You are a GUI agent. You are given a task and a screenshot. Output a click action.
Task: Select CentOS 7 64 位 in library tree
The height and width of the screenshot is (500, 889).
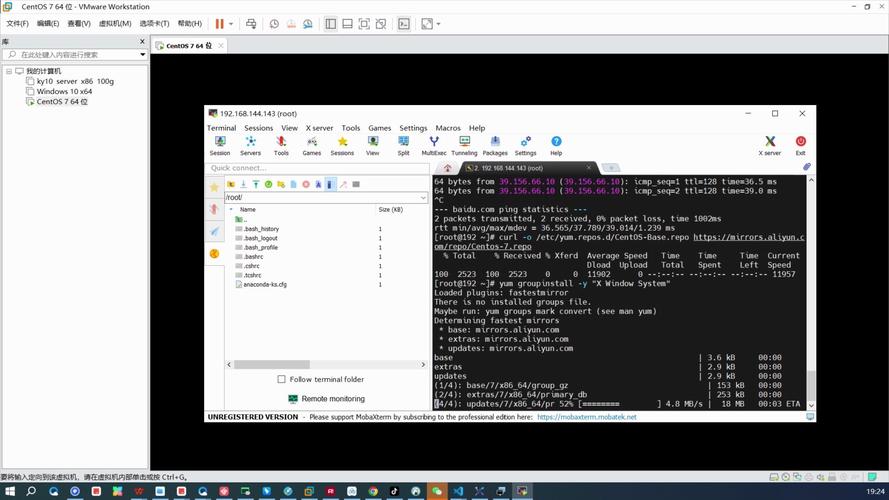coord(62,101)
